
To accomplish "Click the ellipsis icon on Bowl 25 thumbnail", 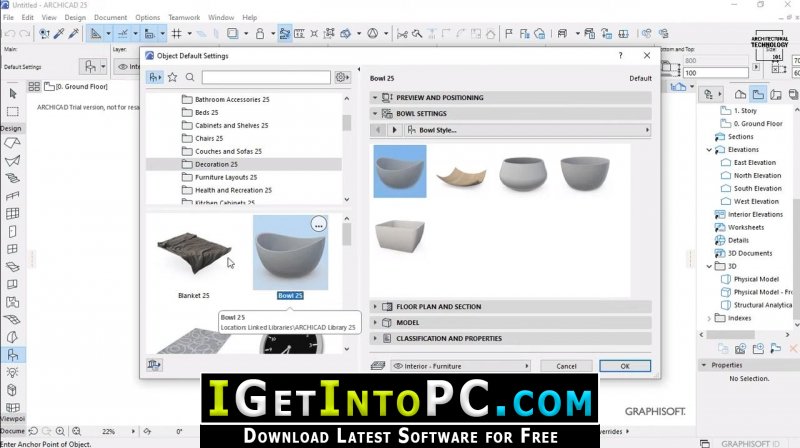I will [x=318, y=225].
